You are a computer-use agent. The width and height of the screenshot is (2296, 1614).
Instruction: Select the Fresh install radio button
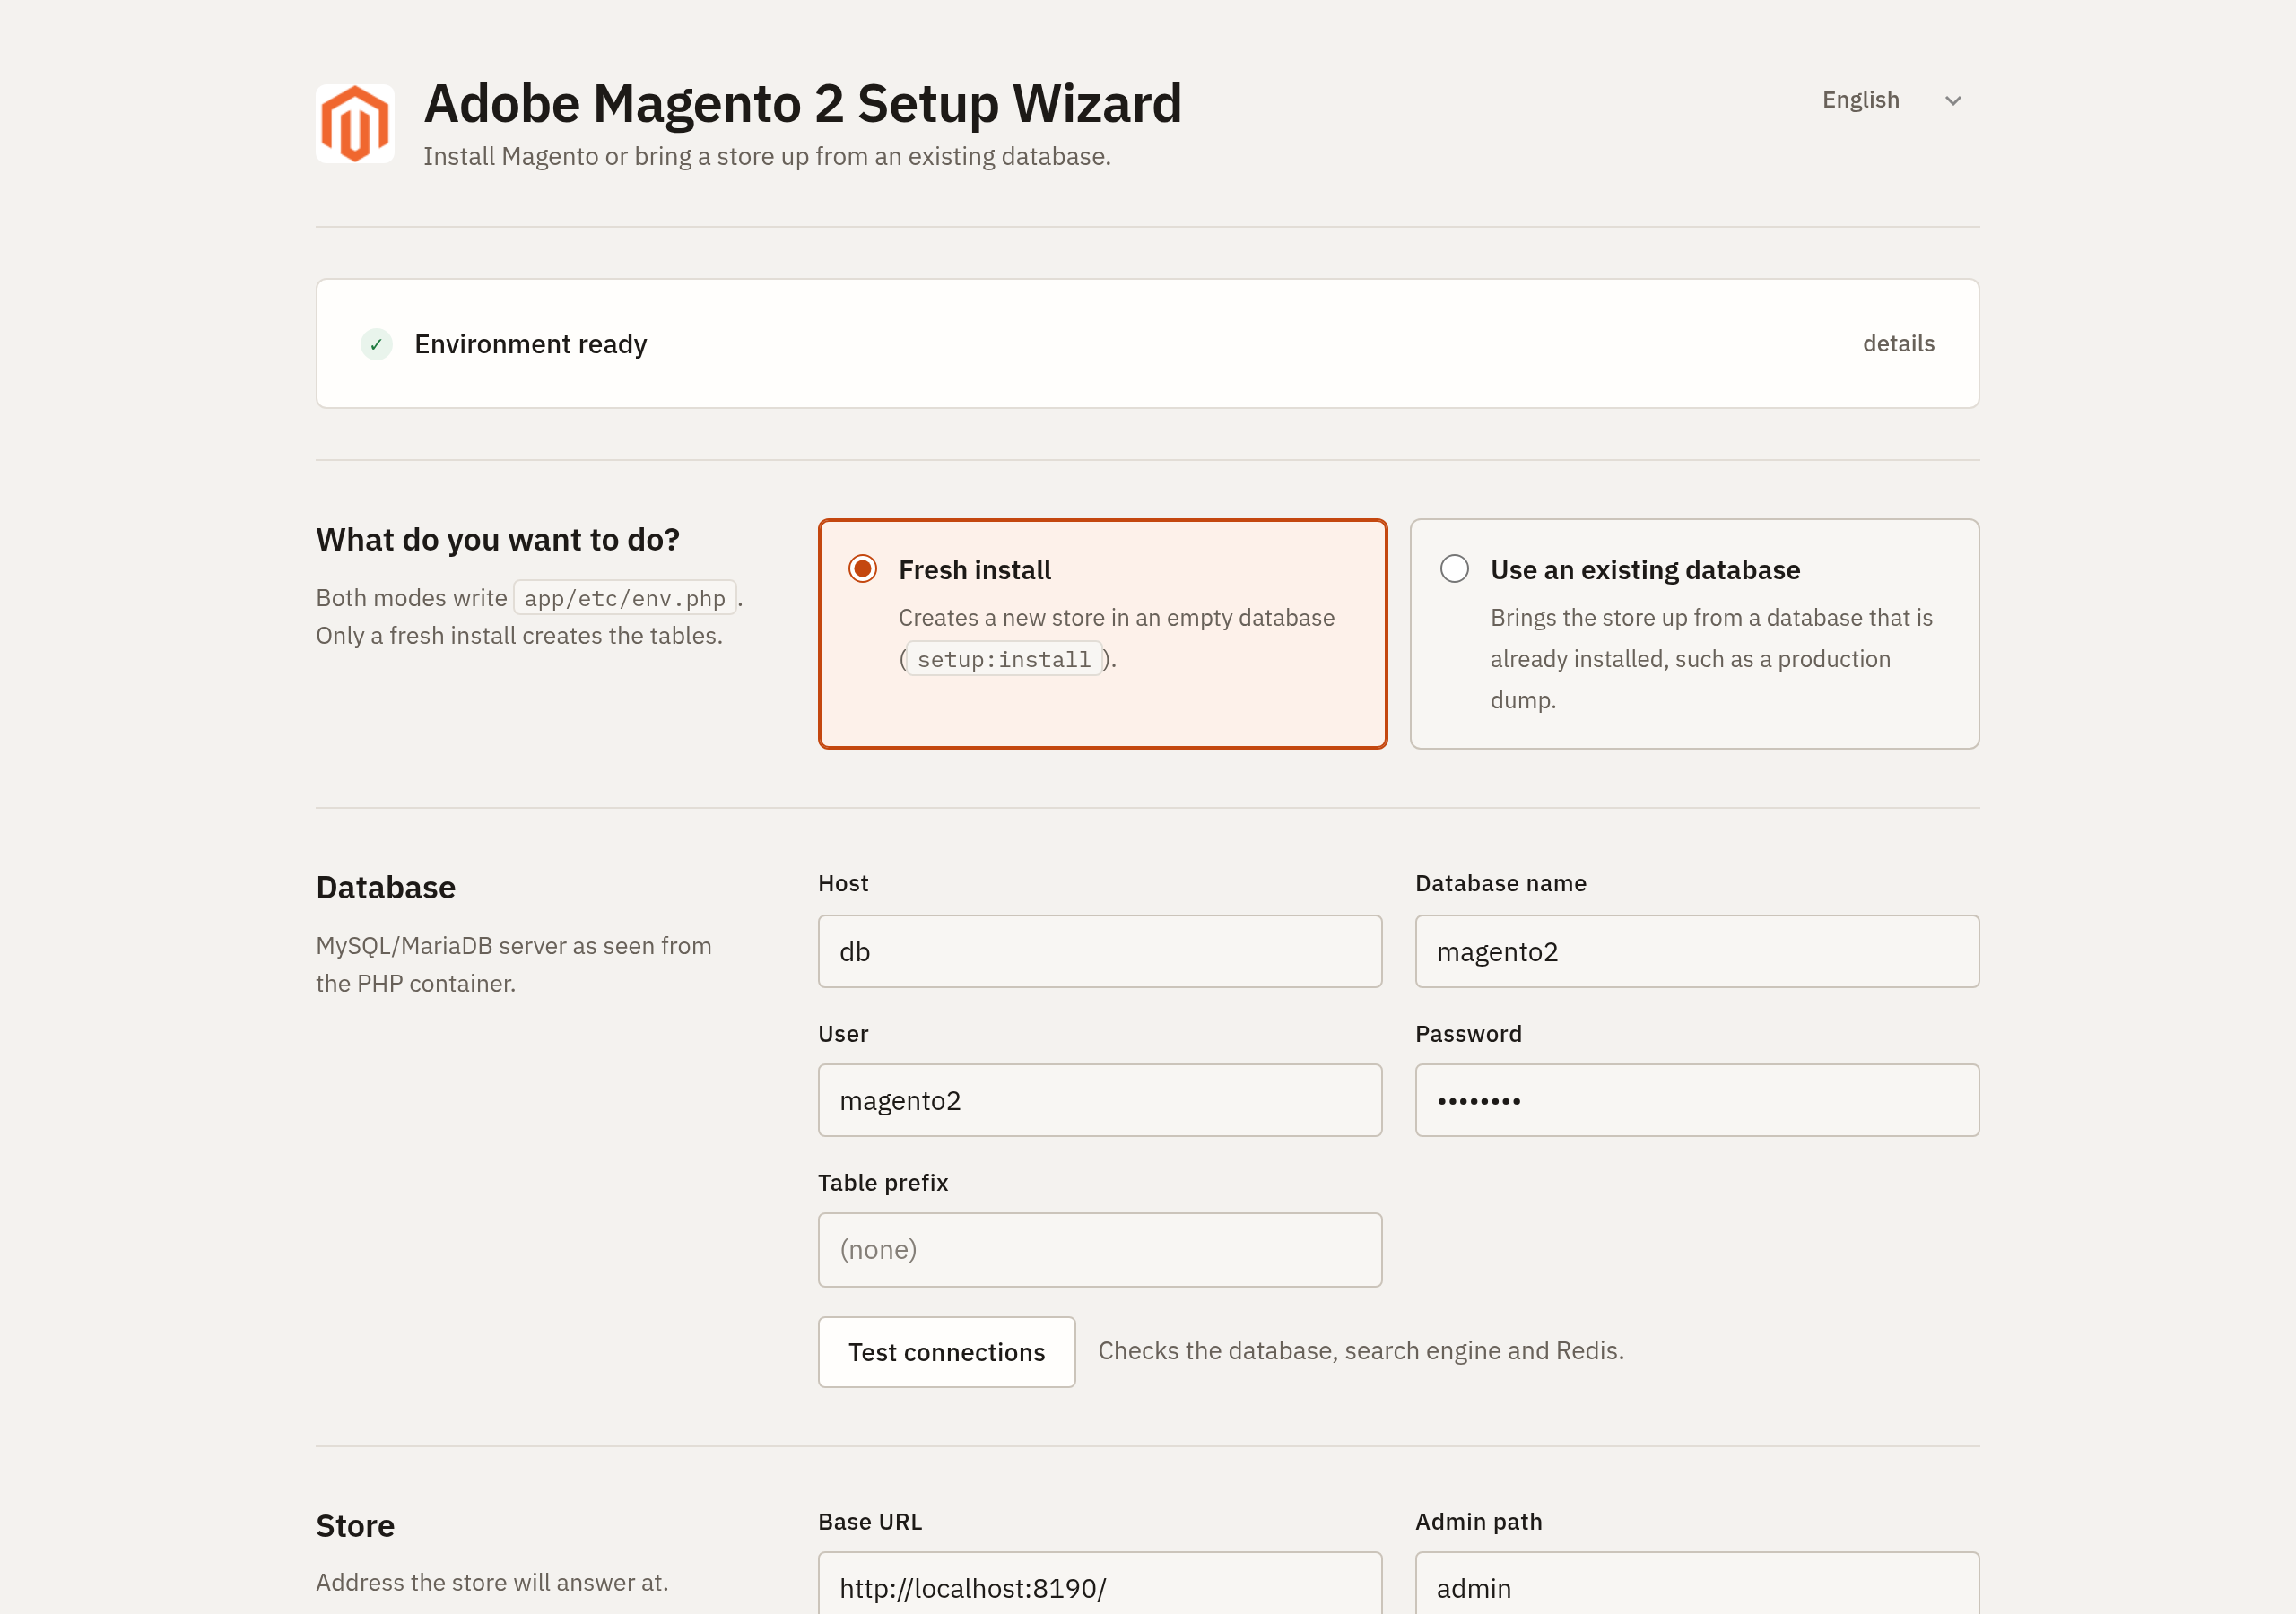[x=862, y=569]
